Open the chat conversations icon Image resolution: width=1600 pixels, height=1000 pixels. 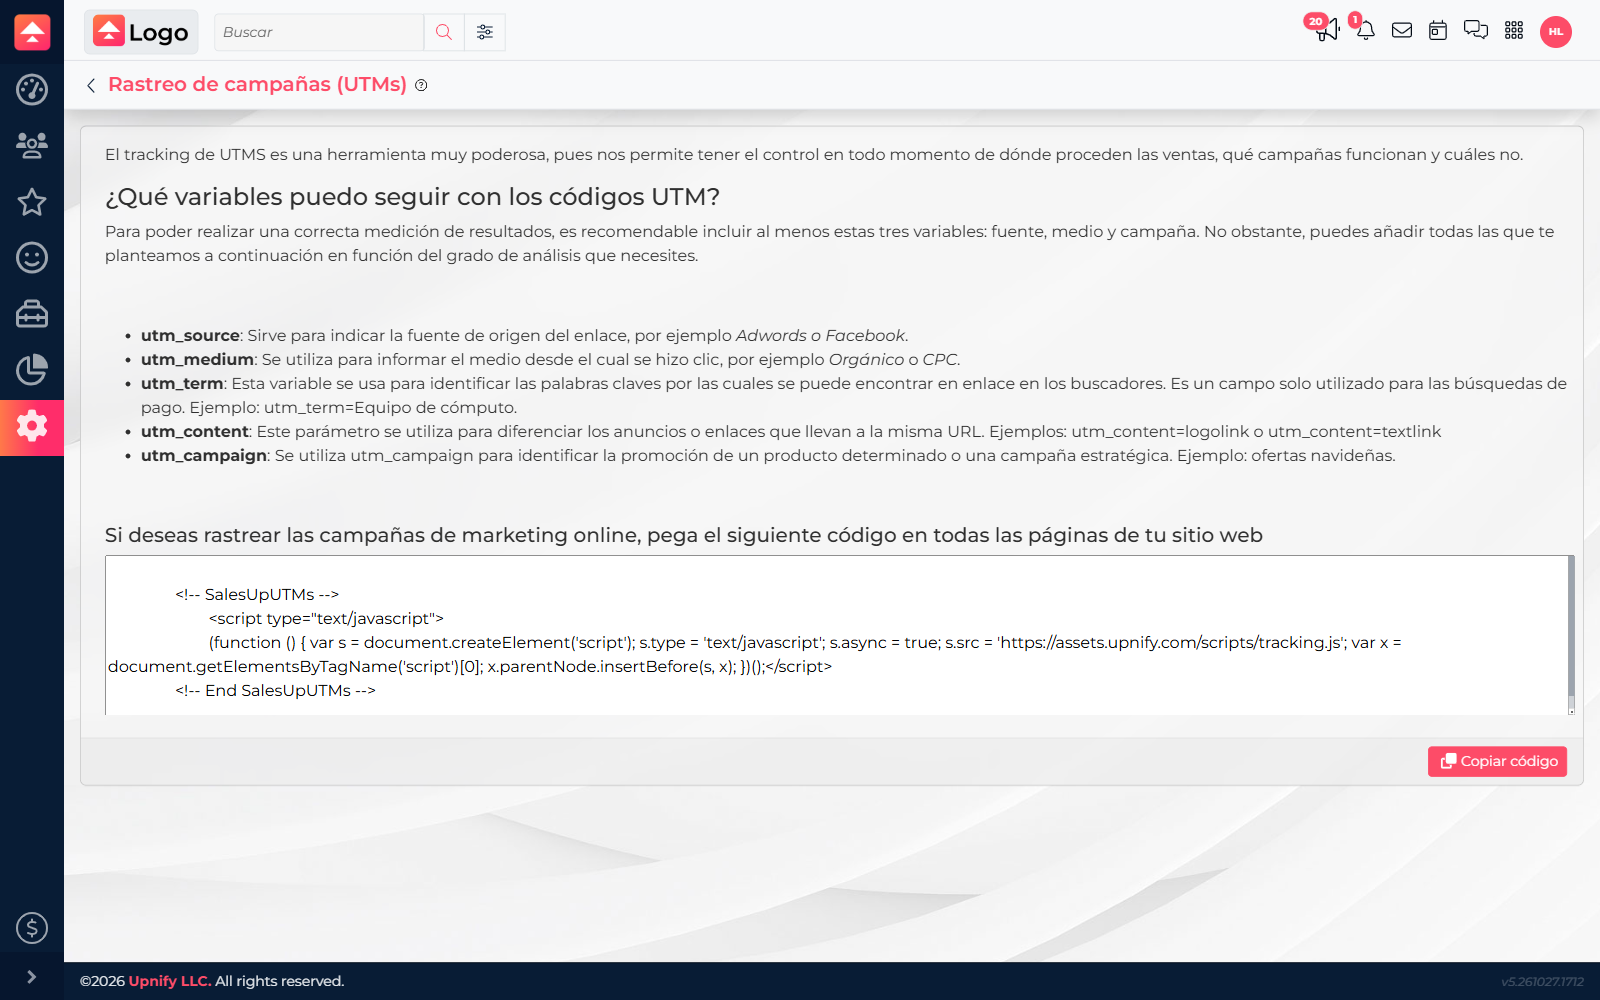click(1476, 30)
